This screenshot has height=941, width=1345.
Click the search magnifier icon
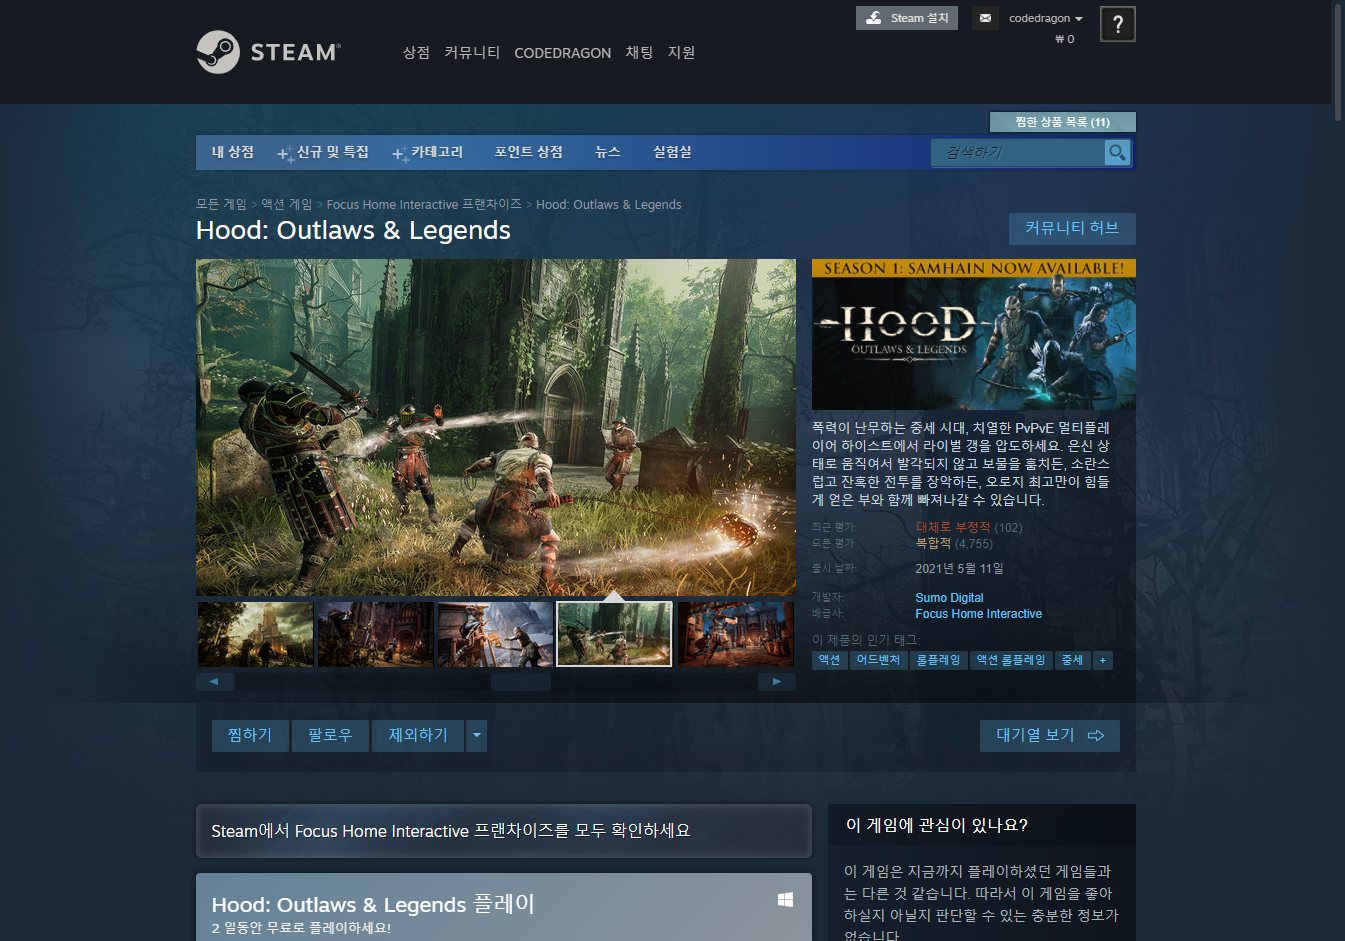point(1117,152)
